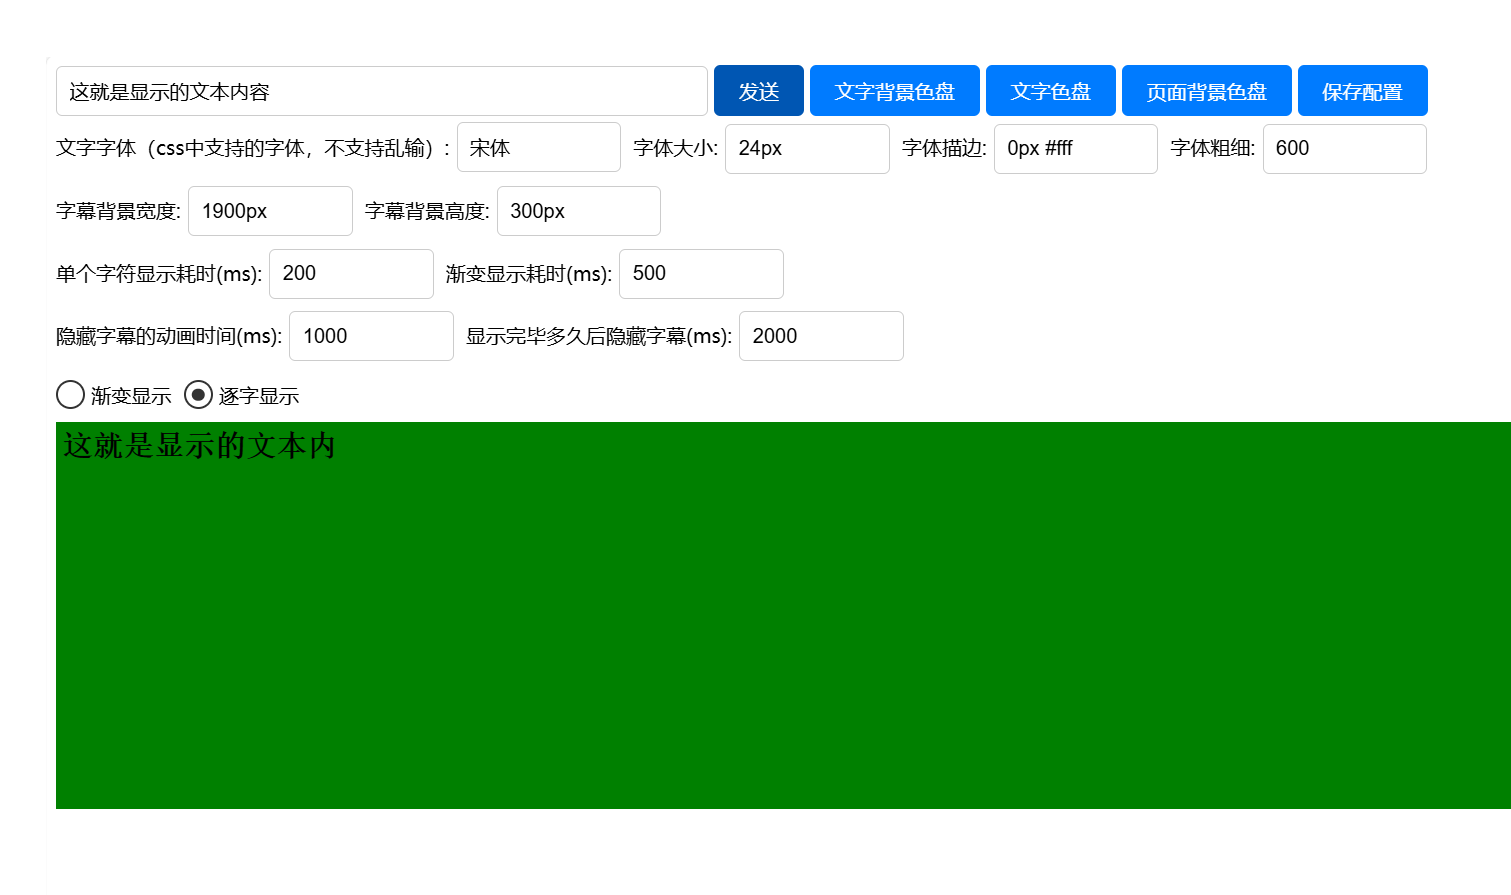Click the 单个字符显示耗时 field showing 200

[x=351, y=274]
